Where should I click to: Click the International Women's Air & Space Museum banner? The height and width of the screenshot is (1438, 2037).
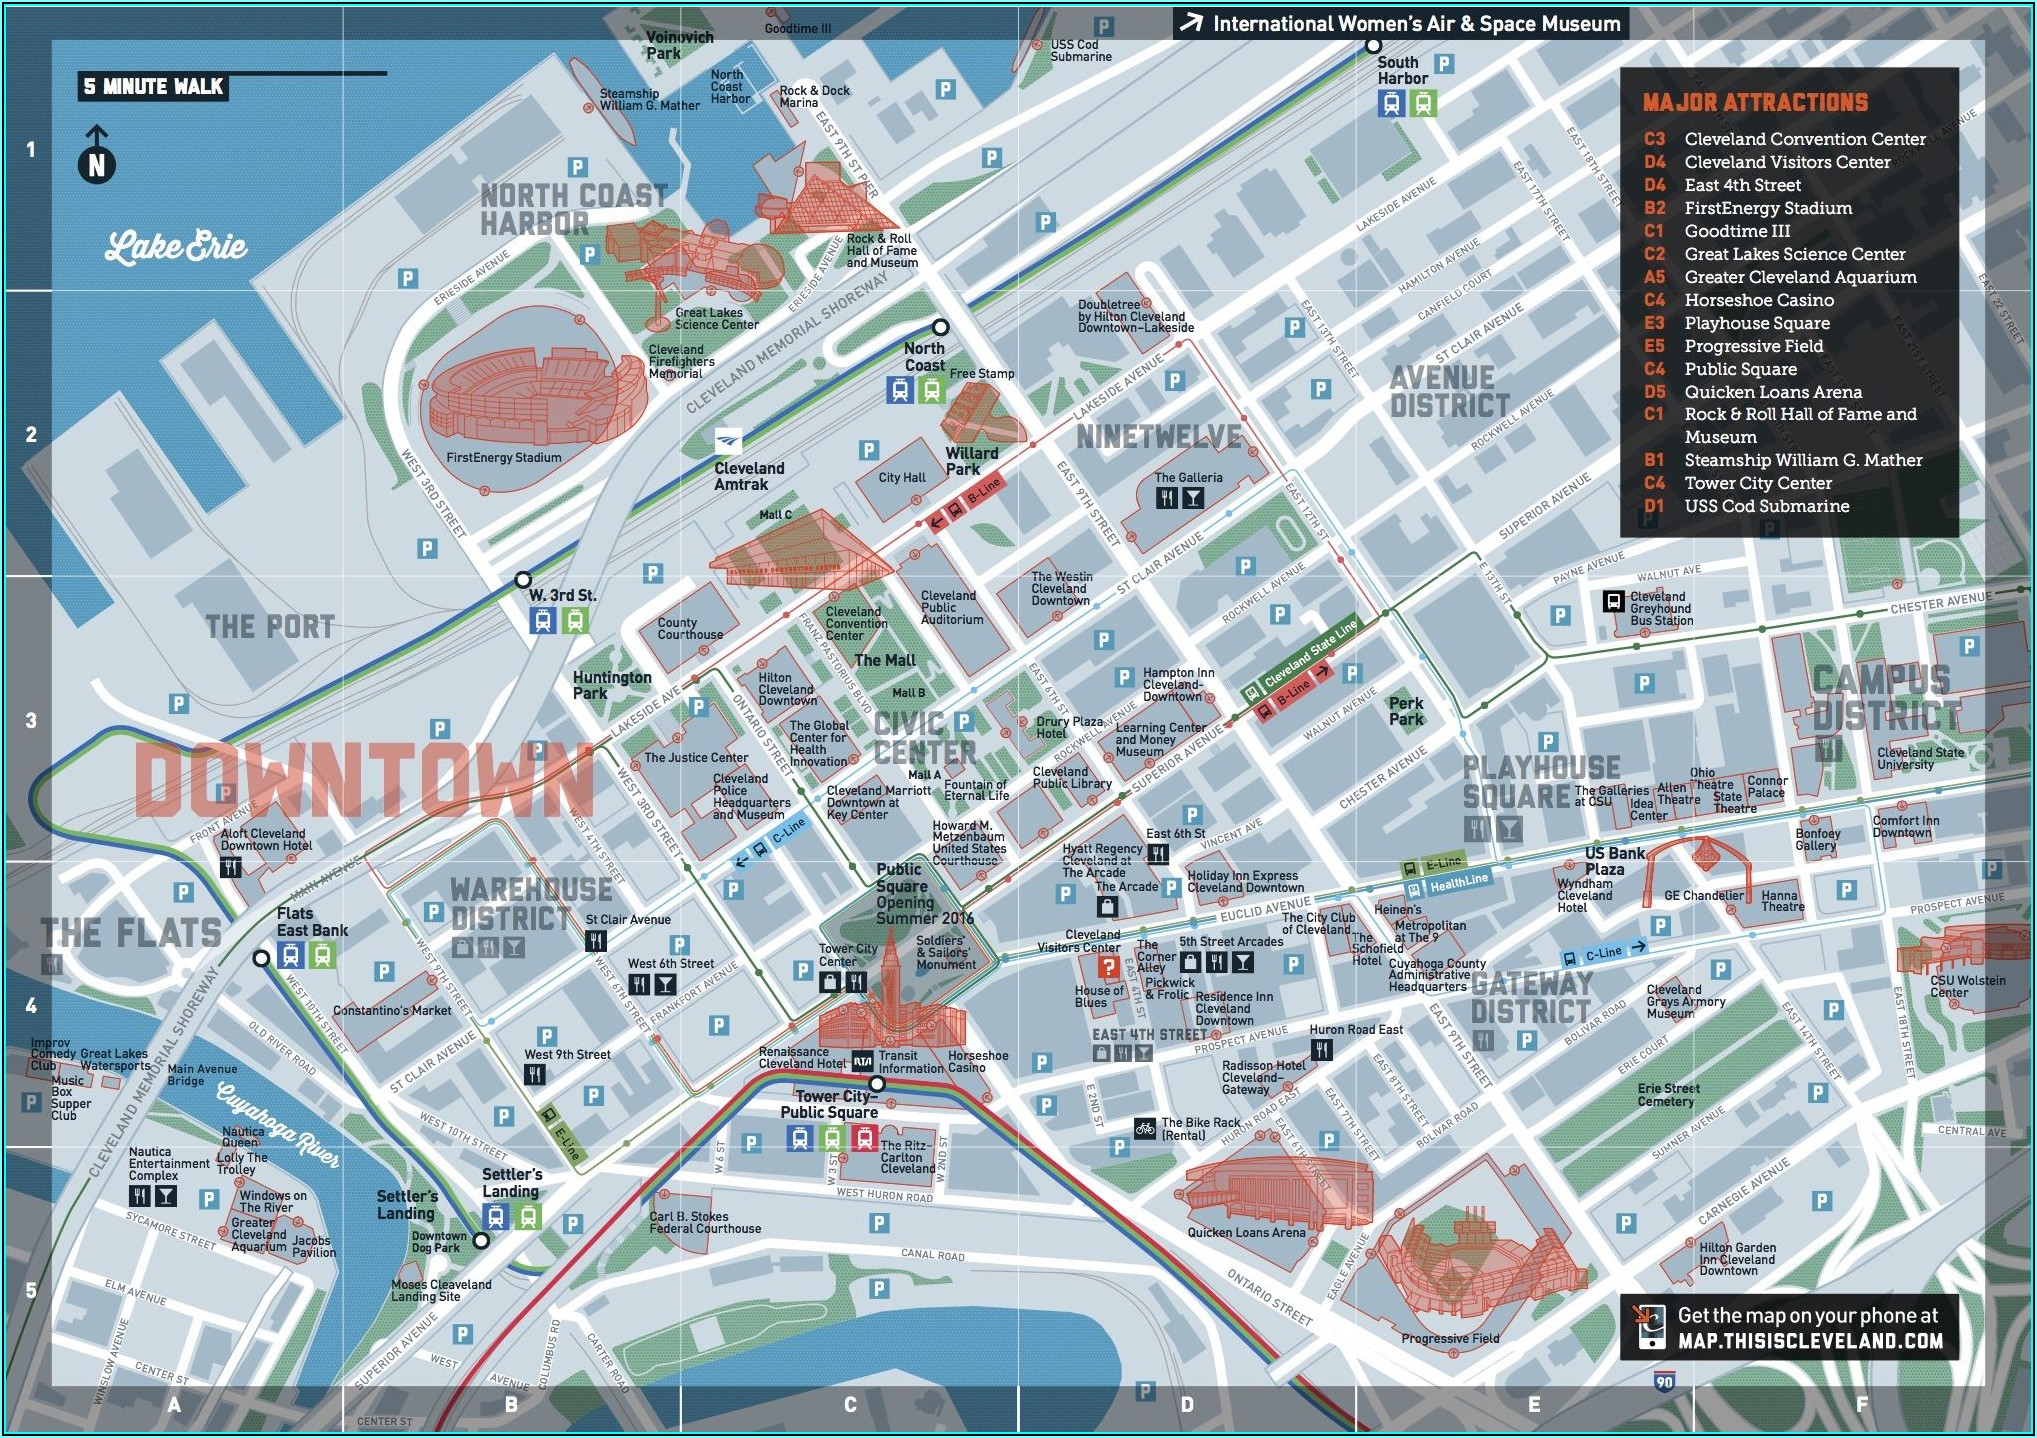(x=1400, y=24)
